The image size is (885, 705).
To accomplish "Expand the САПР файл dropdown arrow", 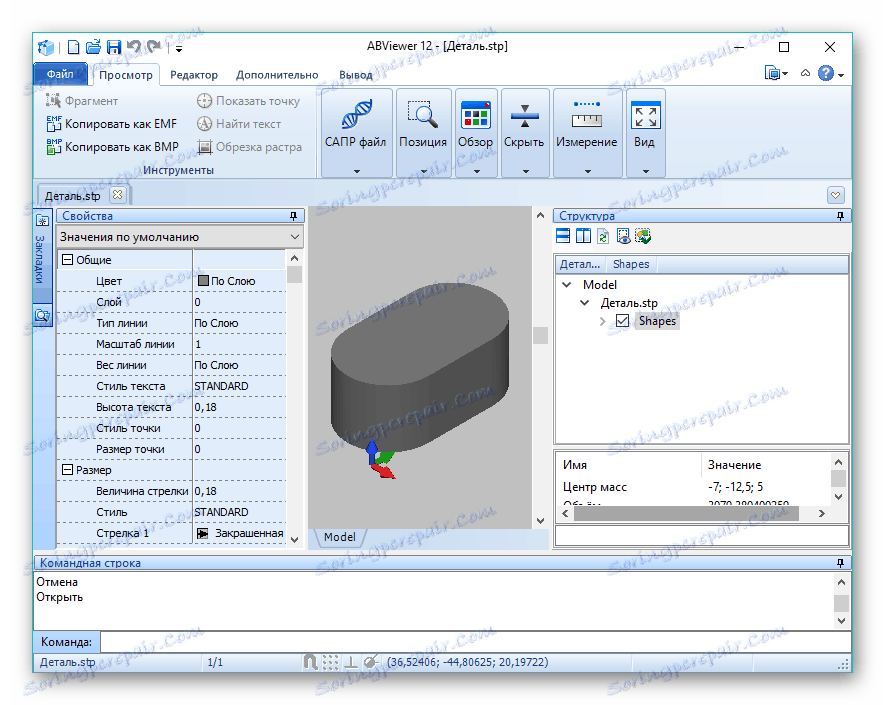I will coord(357,170).
